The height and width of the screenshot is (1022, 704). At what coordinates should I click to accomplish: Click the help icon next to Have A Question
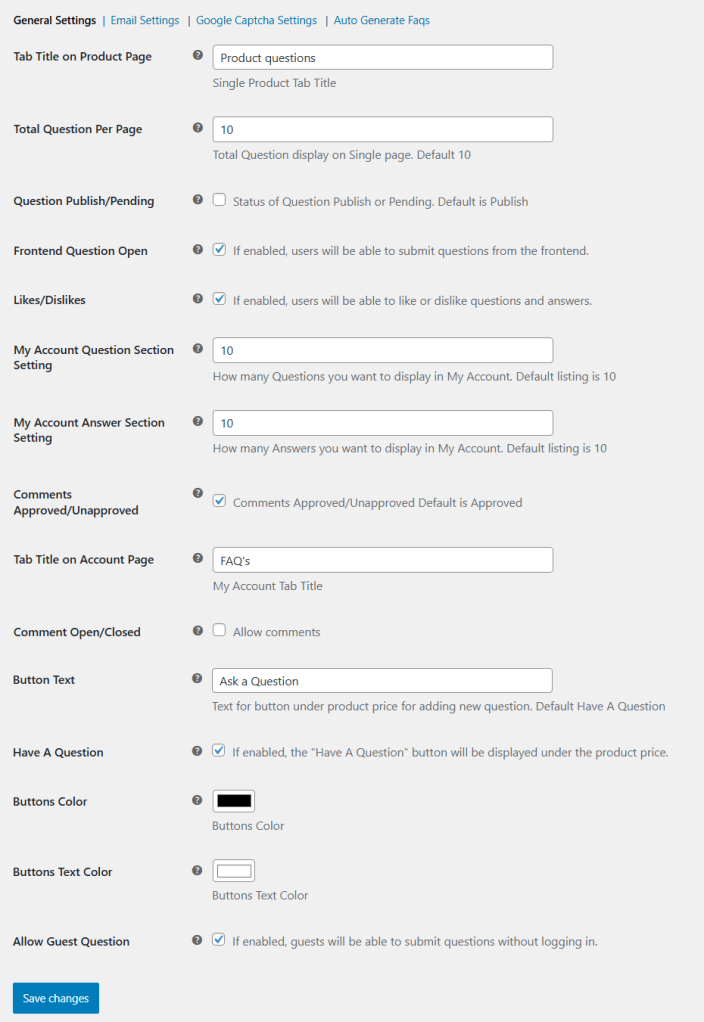(x=197, y=750)
